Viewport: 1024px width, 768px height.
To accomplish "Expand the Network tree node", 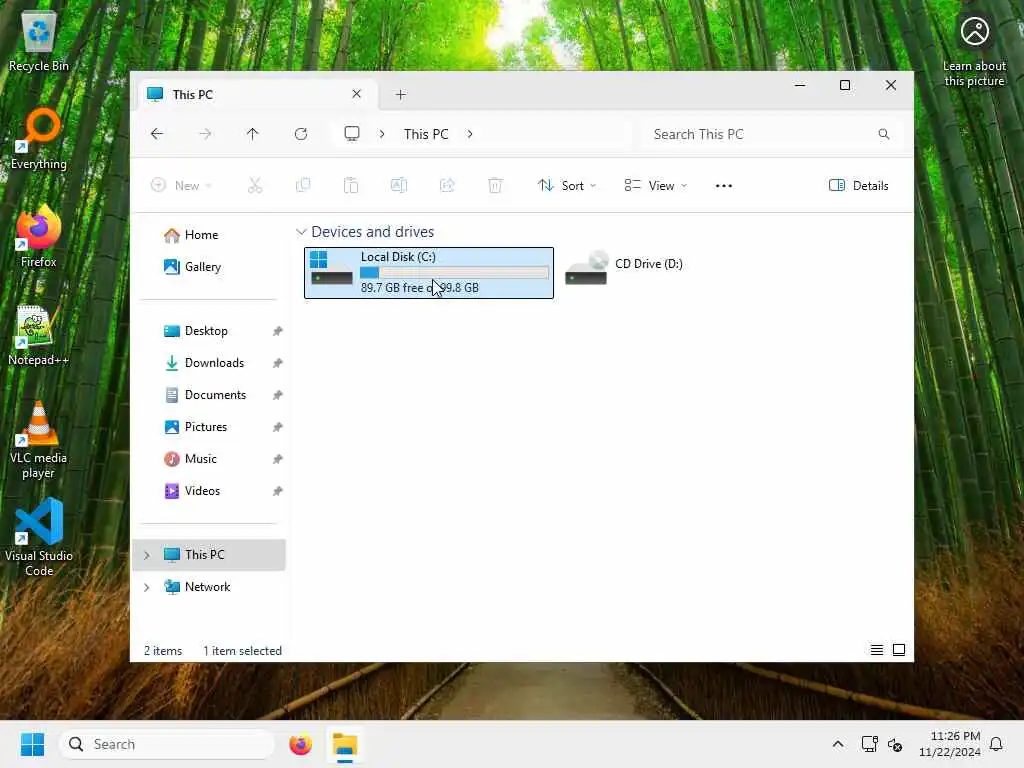I will pyautogui.click(x=147, y=587).
